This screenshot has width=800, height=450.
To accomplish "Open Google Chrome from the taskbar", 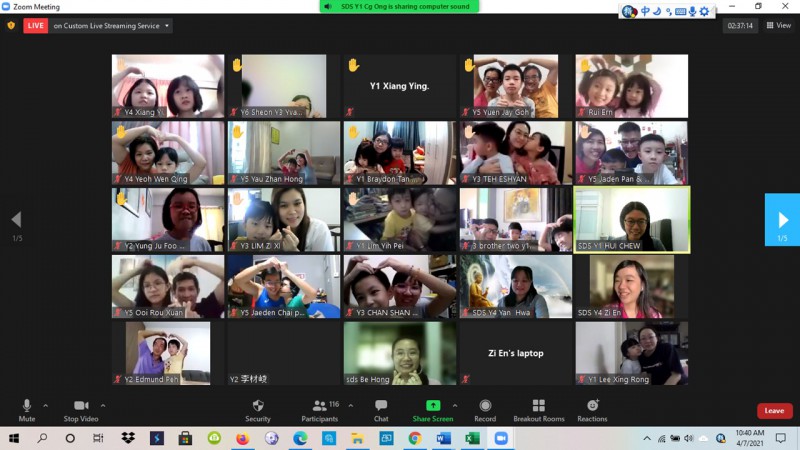I will pyautogui.click(x=414, y=438).
